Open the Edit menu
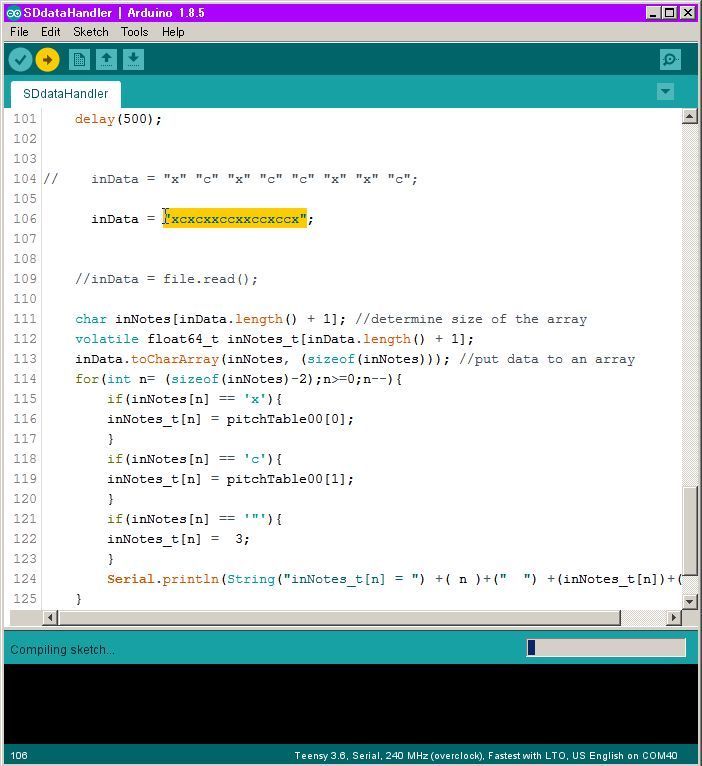 pyautogui.click(x=50, y=32)
